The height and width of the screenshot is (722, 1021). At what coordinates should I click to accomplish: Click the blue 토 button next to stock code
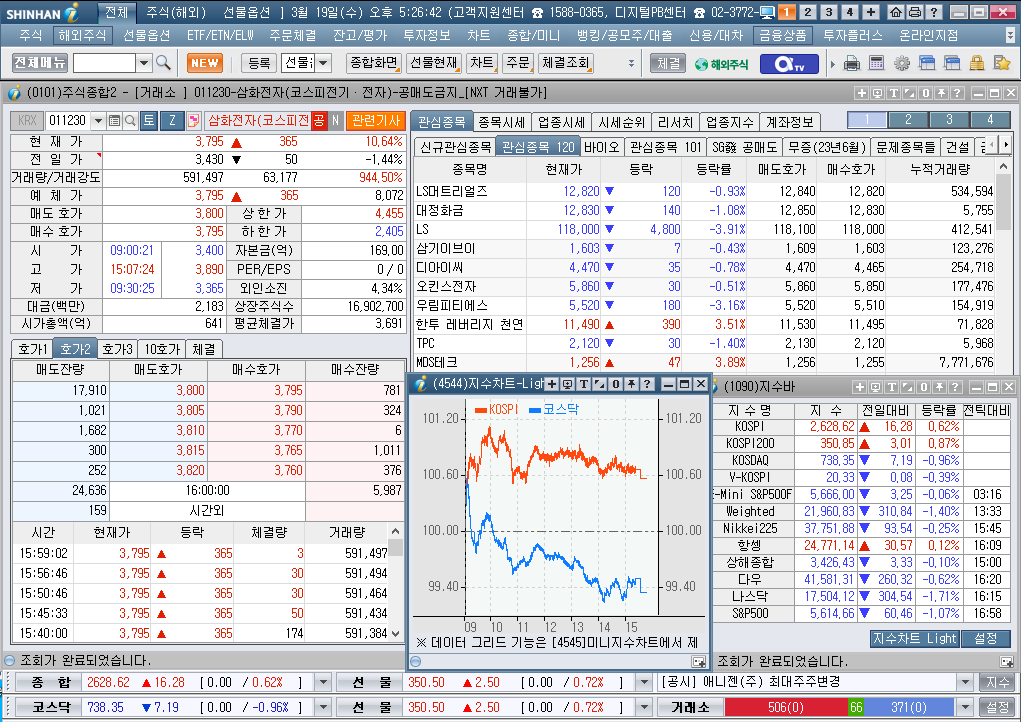tap(149, 120)
